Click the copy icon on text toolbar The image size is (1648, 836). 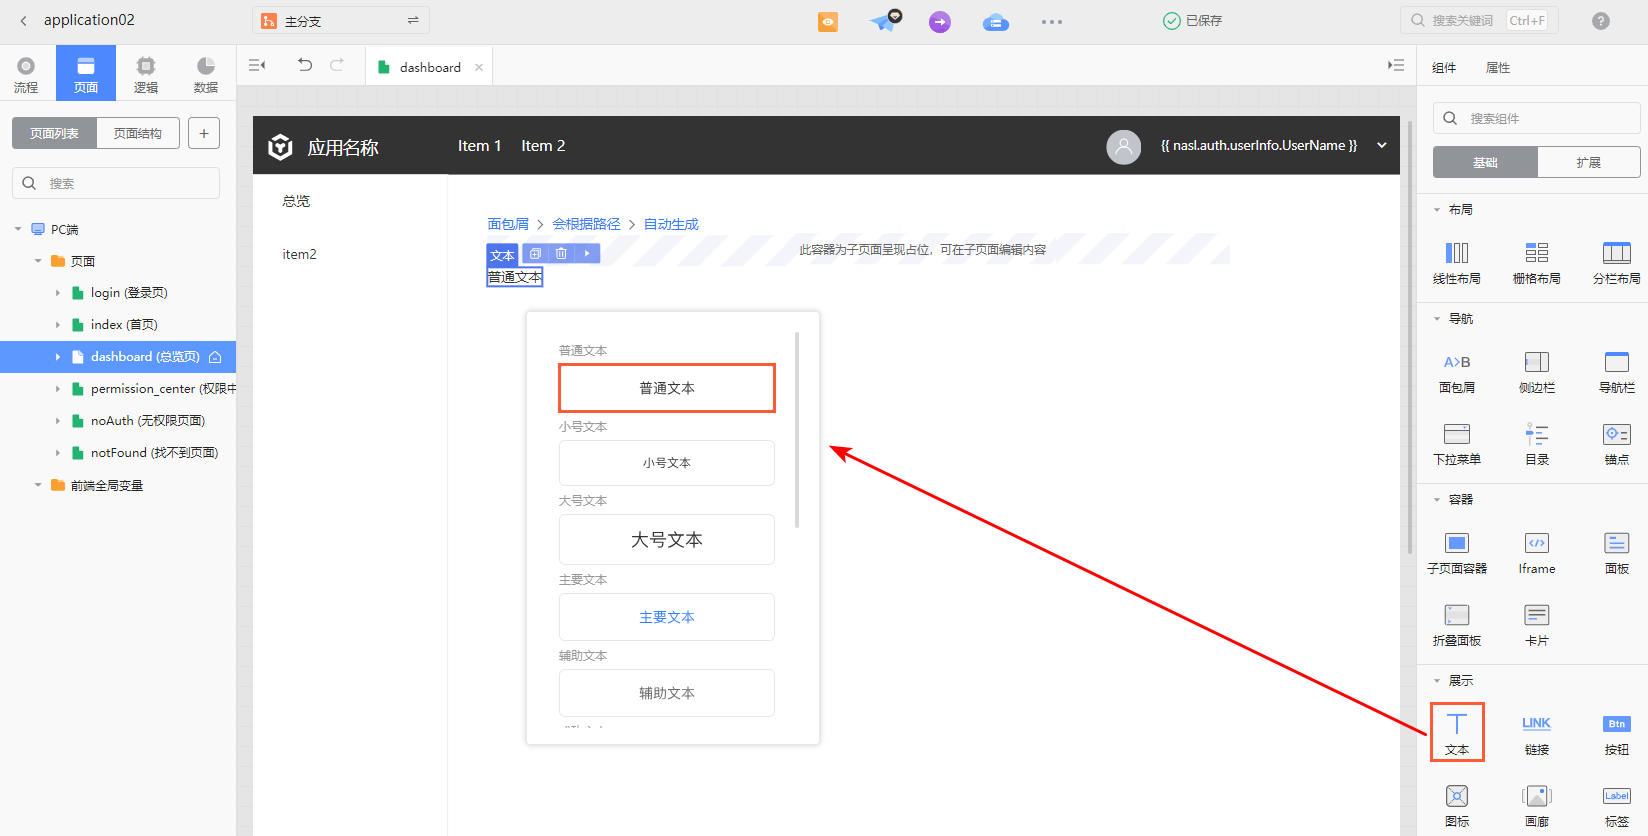[535, 254]
